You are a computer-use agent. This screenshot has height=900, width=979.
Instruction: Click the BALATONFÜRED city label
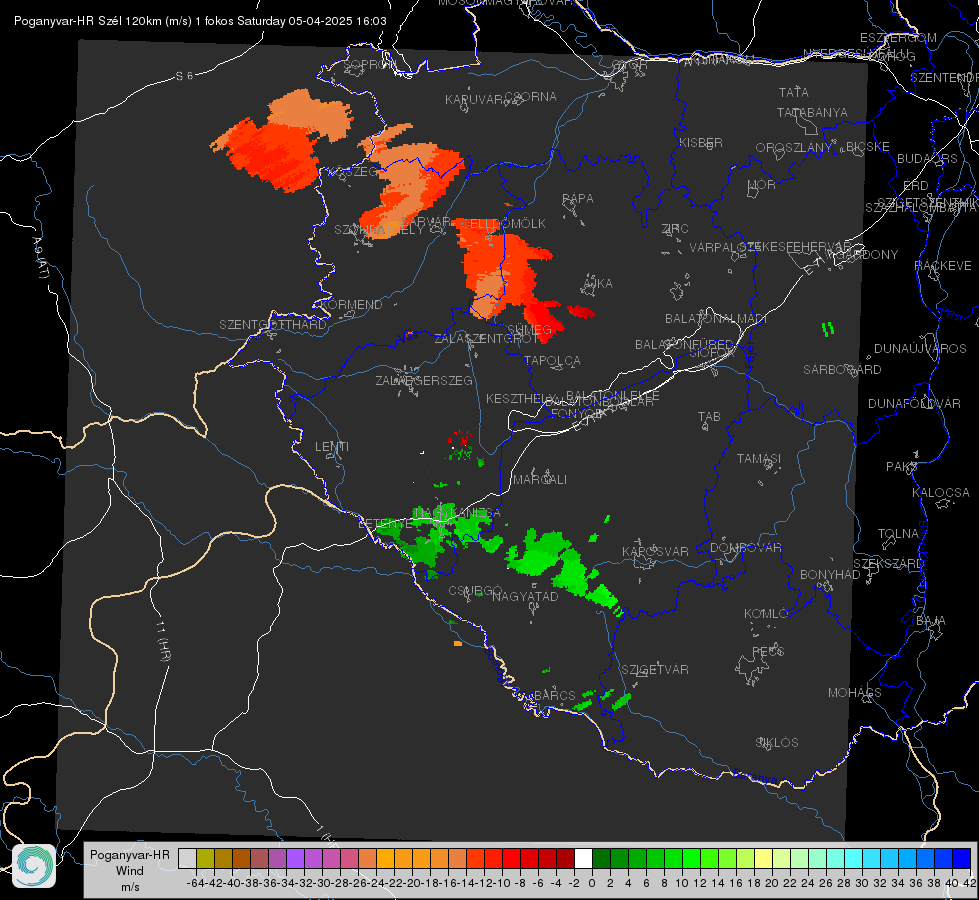(x=684, y=345)
